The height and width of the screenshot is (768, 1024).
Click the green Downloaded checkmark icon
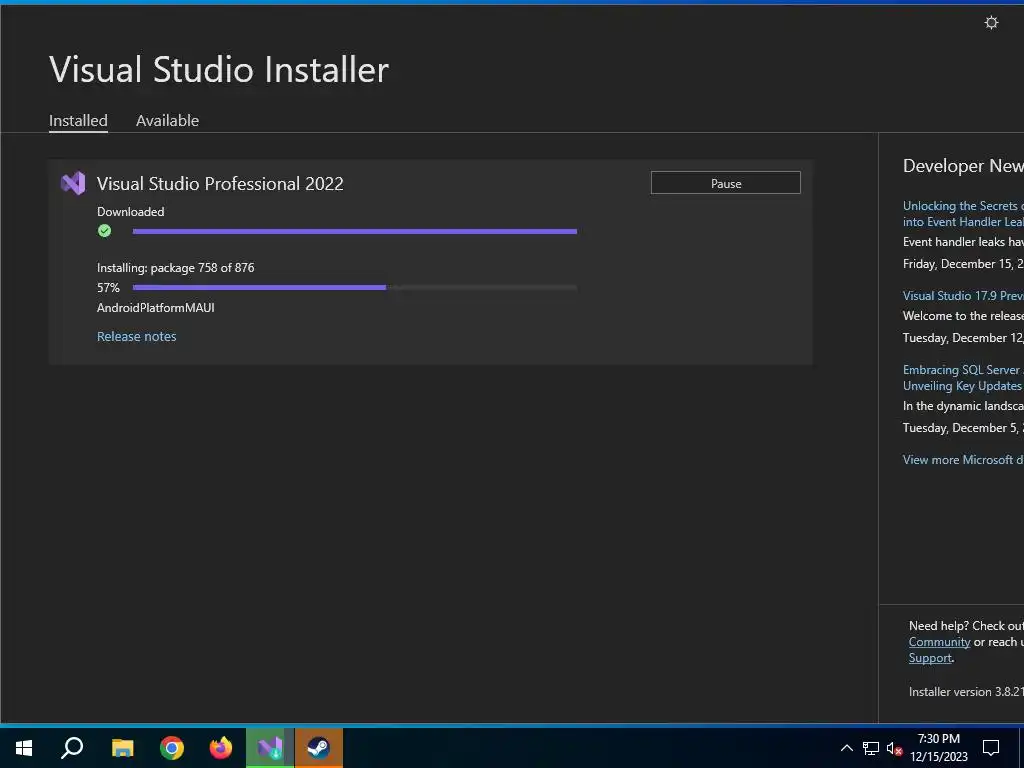(104, 231)
